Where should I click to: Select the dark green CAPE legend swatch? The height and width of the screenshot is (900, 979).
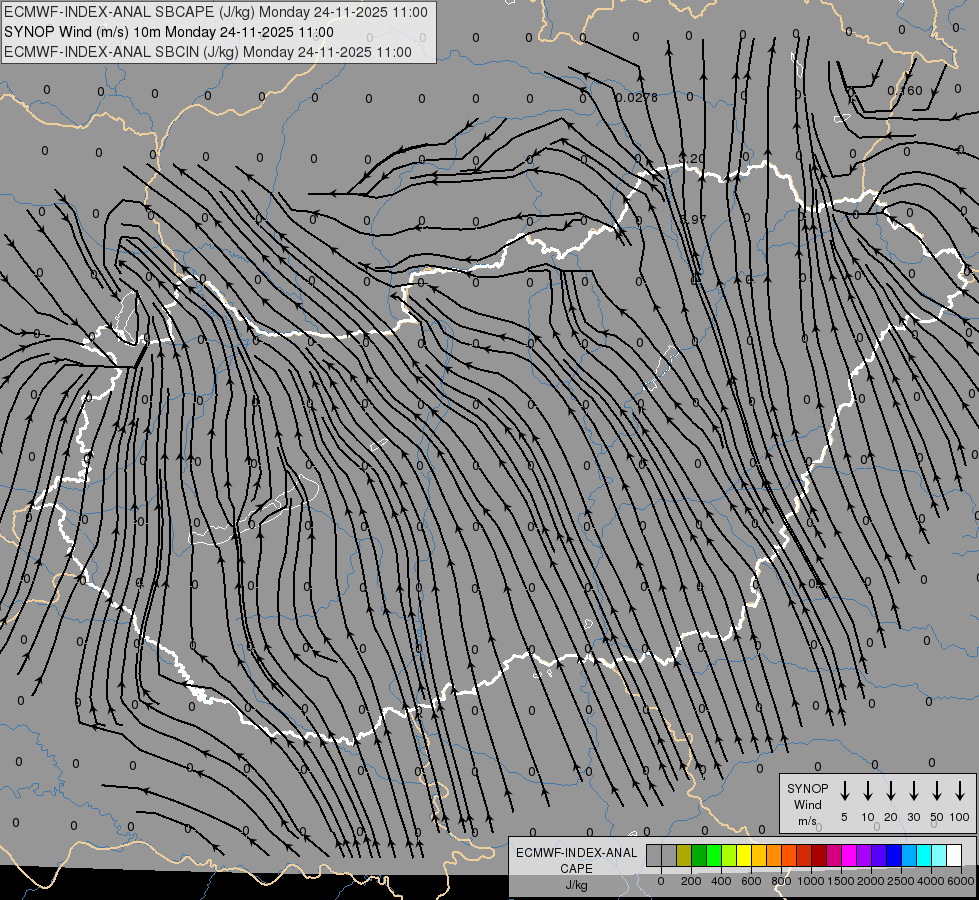pos(699,855)
